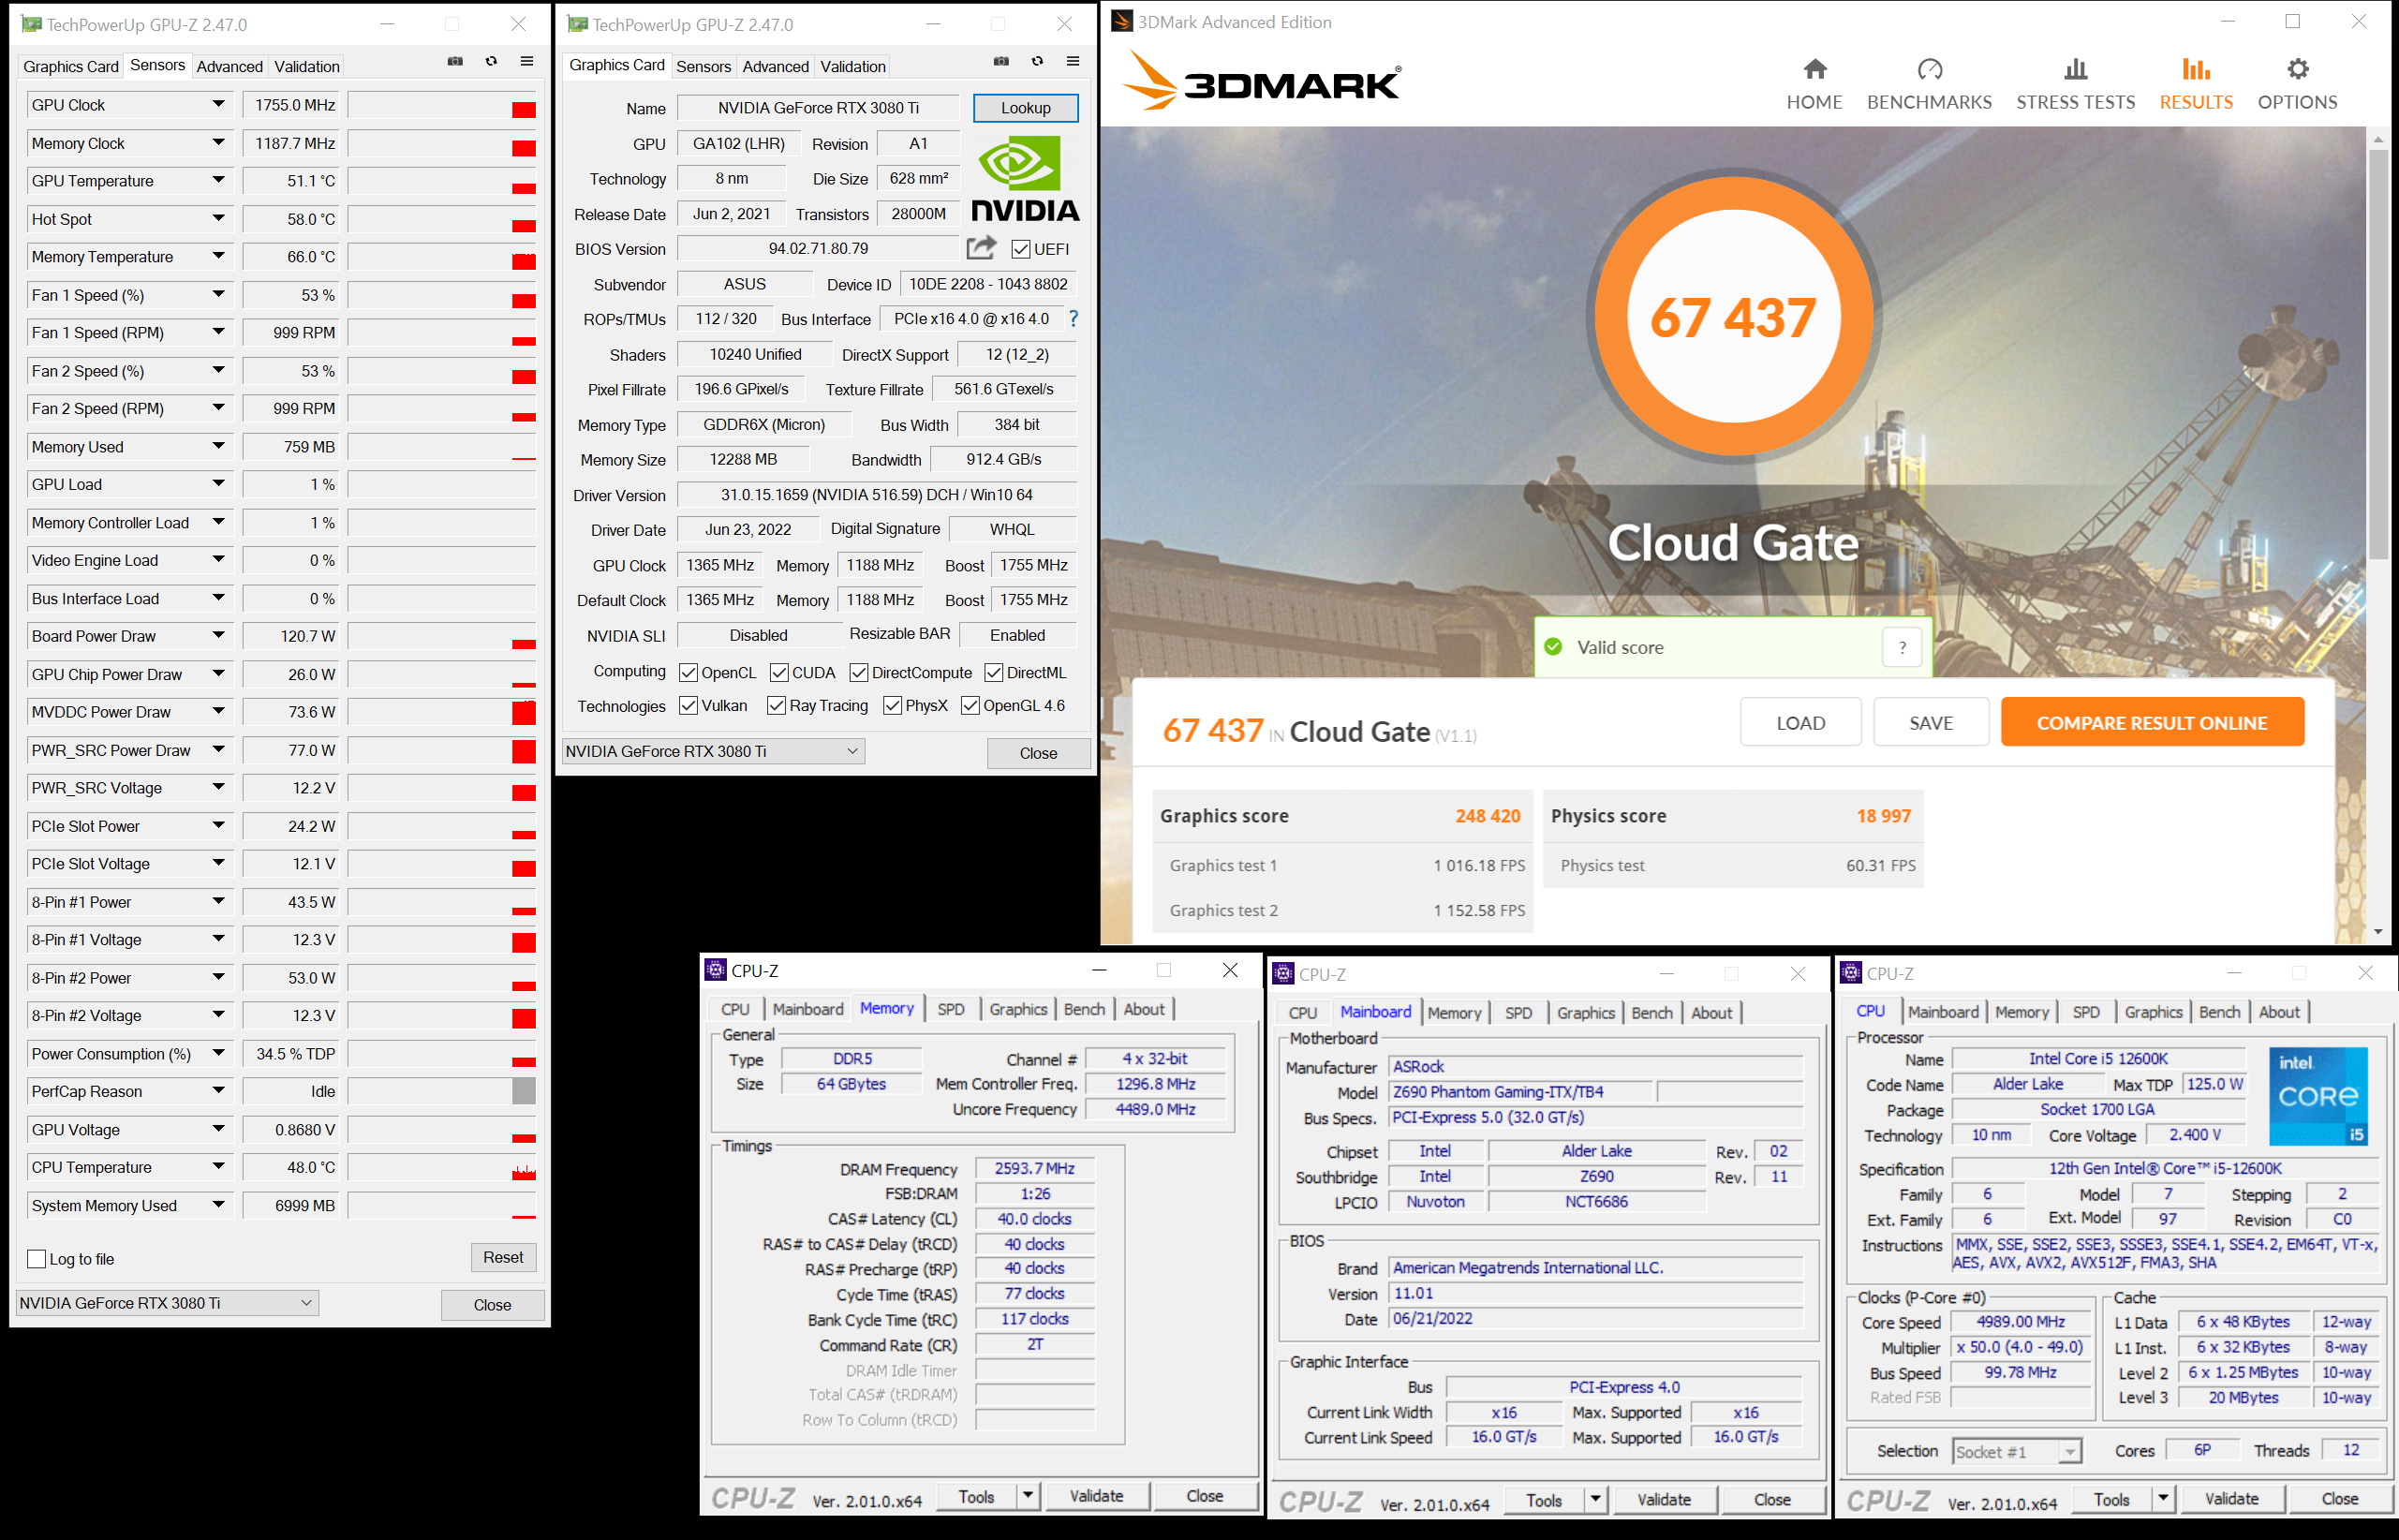Screen dimensions: 2399x1540
Task: Open SPD tab in CPU-Z Memory window
Action: [951, 1009]
